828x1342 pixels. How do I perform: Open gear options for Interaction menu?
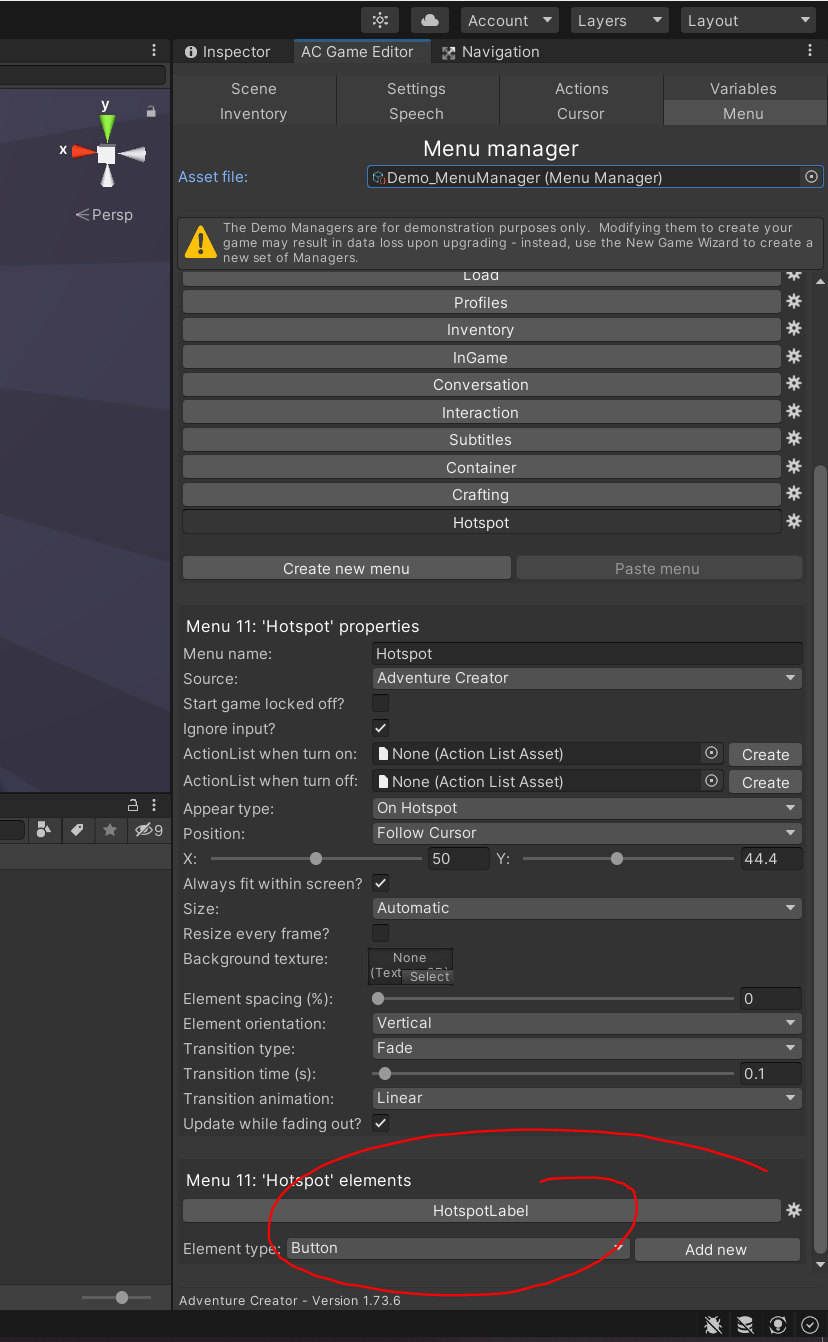[794, 411]
